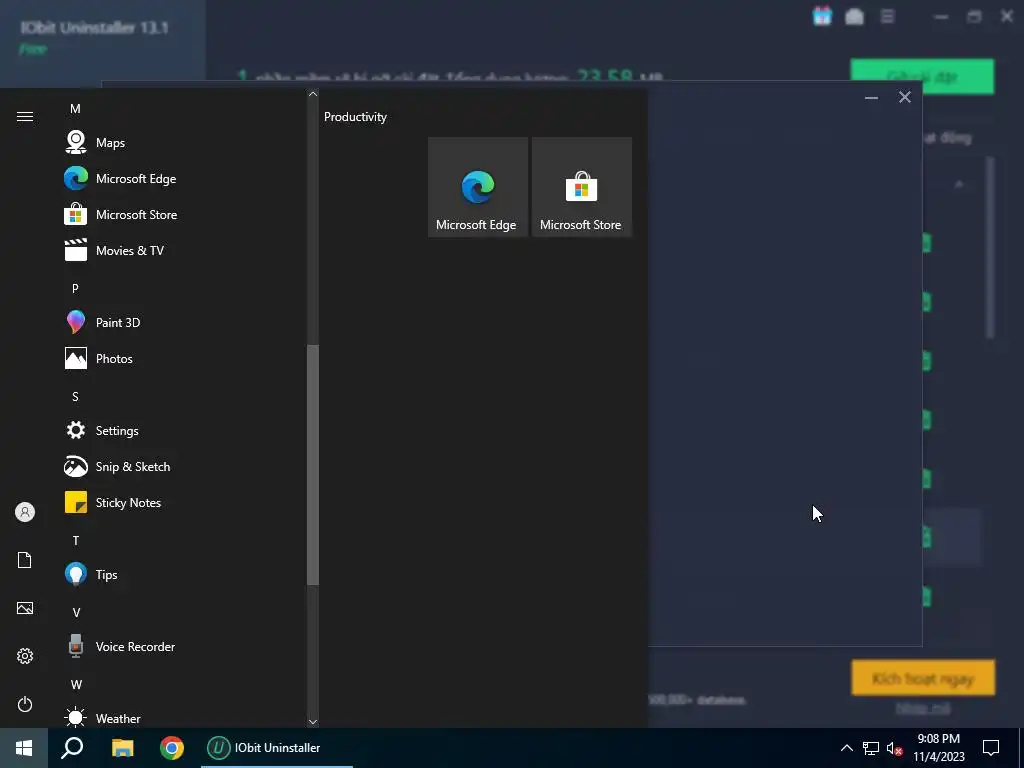1024x768 pixels.
Task: Jump to letter M group header
Action: [x=75, y=108]
